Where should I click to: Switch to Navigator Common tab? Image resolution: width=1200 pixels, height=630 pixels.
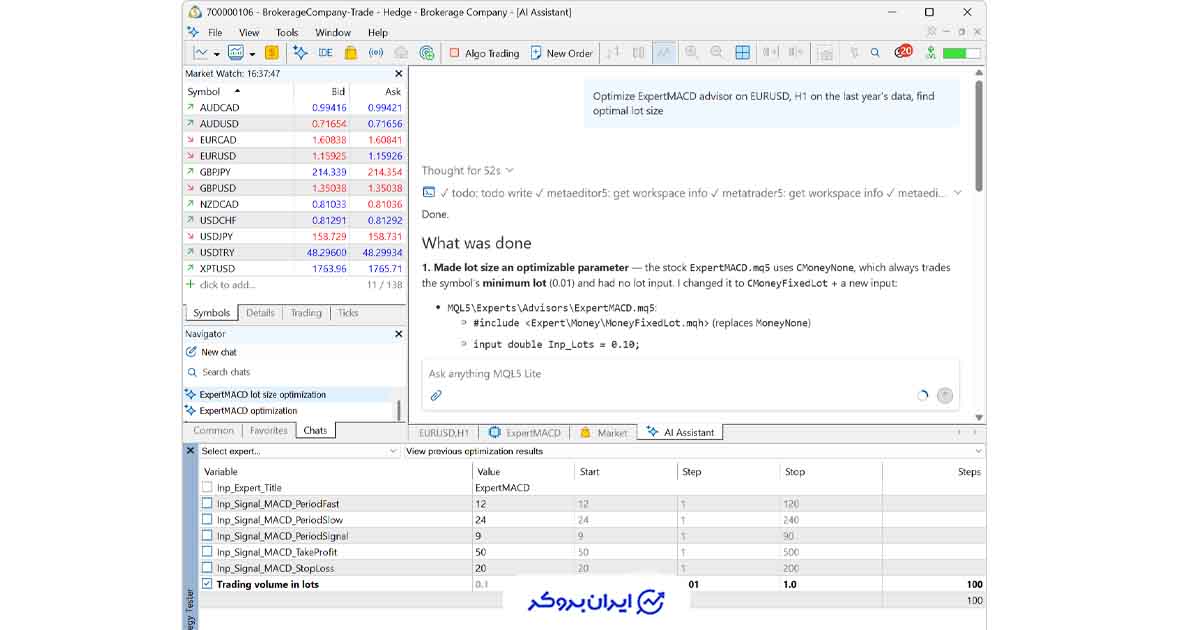(214, 431)
